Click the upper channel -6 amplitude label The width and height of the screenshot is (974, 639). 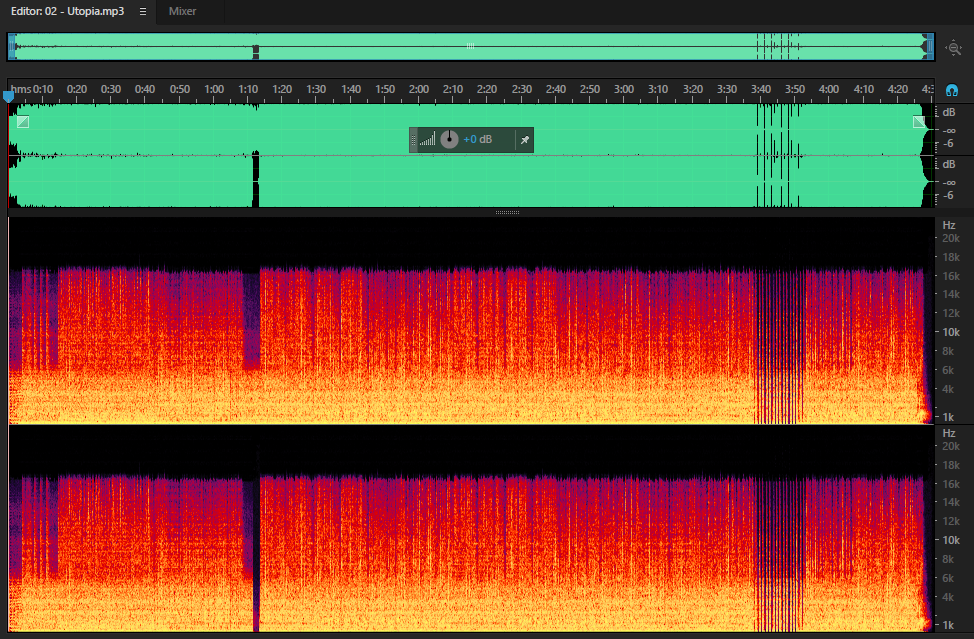tap(948, 143)
